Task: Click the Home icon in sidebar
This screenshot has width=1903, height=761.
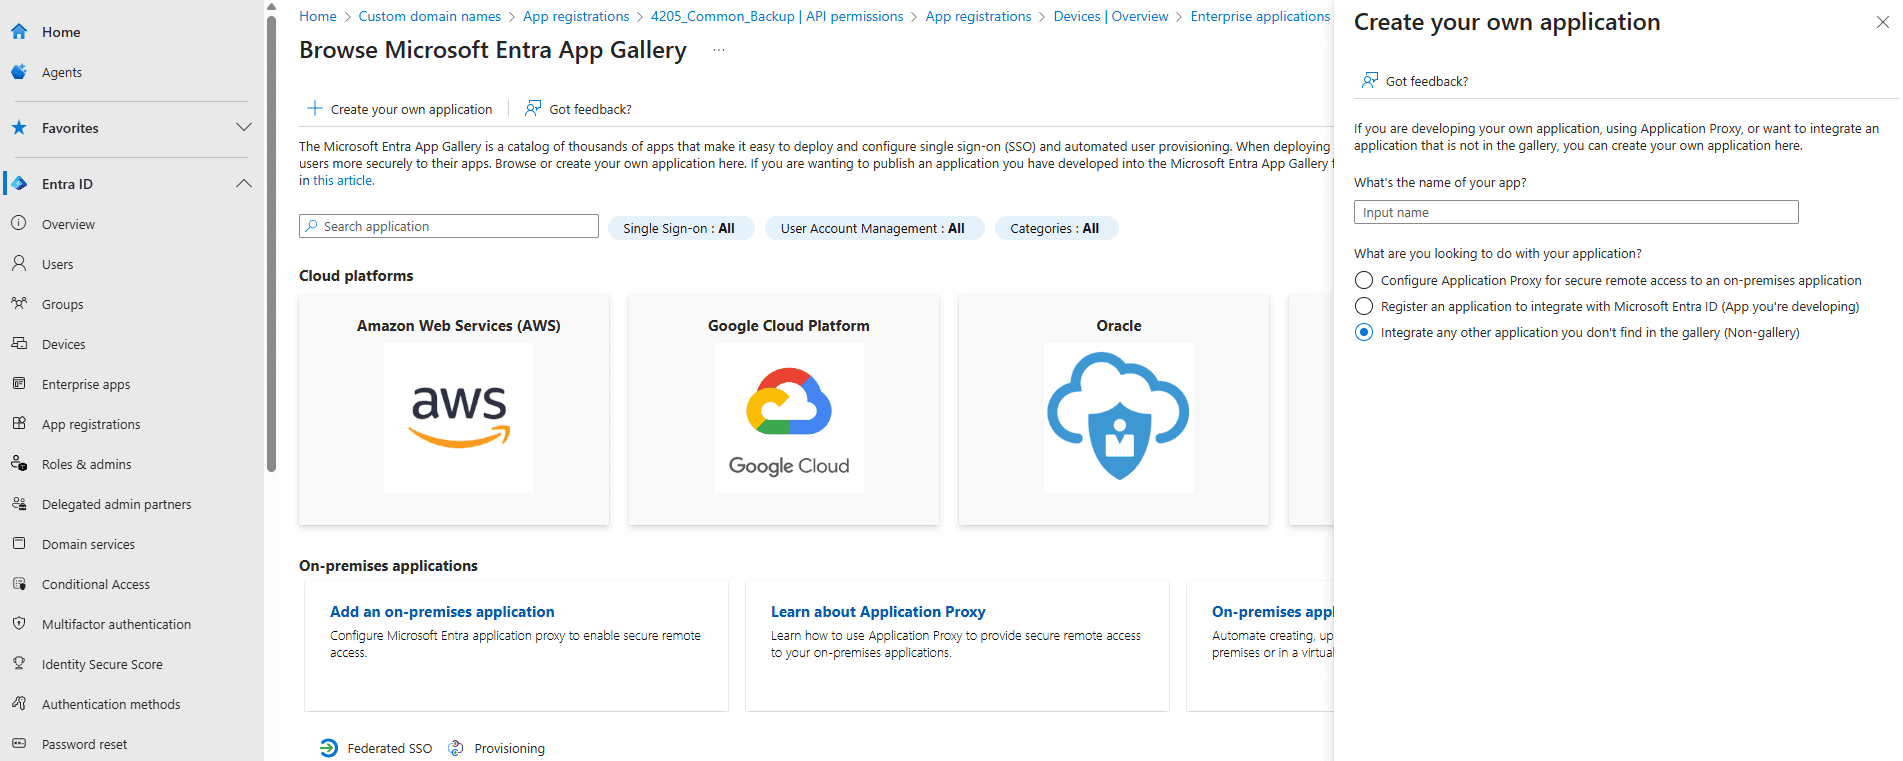Action: [x=19, y=32]
